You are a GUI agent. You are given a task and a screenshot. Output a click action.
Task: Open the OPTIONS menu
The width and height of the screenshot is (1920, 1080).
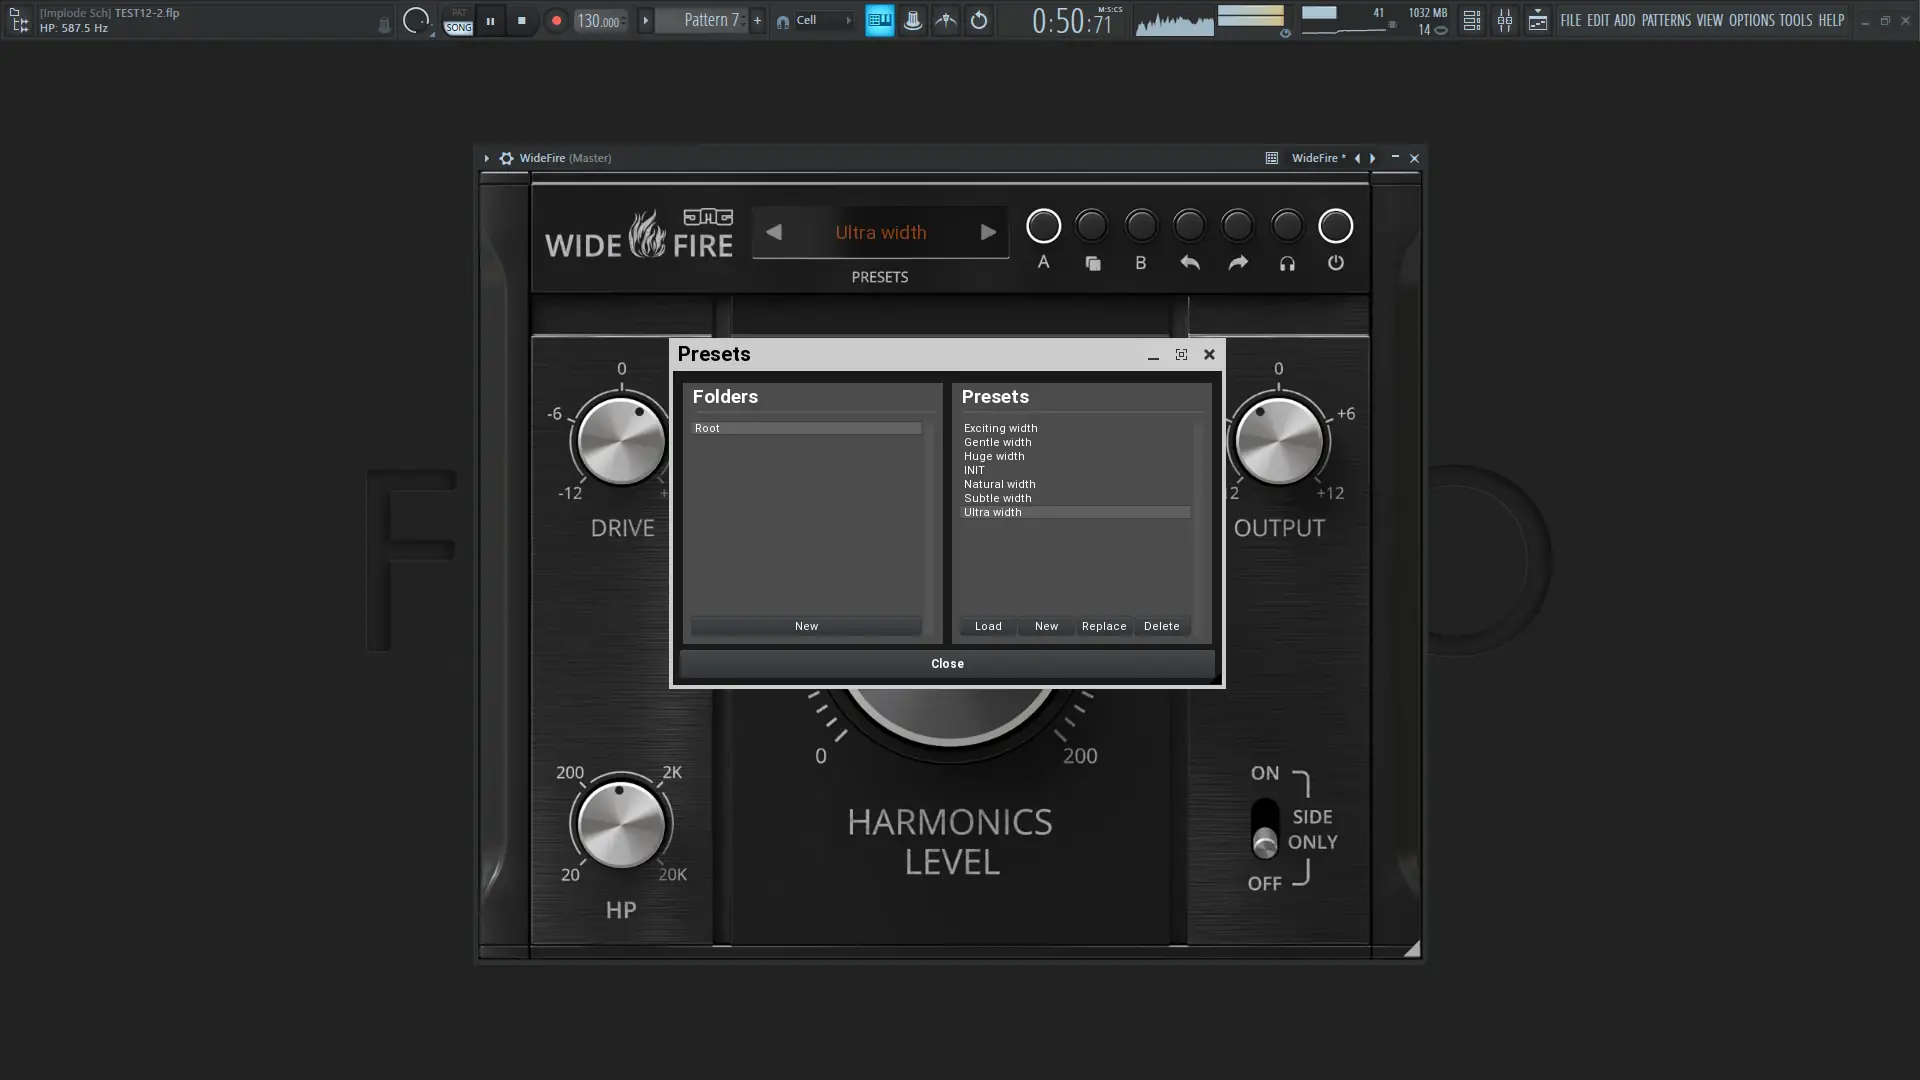1751,20
